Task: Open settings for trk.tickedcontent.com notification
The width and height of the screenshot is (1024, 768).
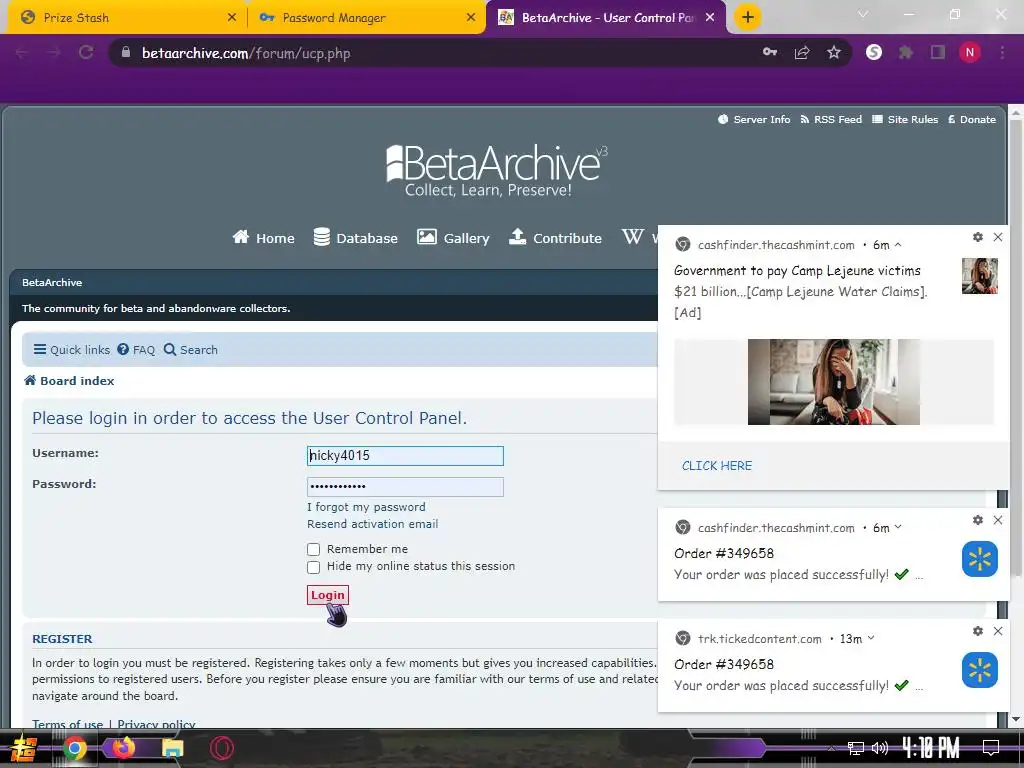Action: click(x=978, y=631)
